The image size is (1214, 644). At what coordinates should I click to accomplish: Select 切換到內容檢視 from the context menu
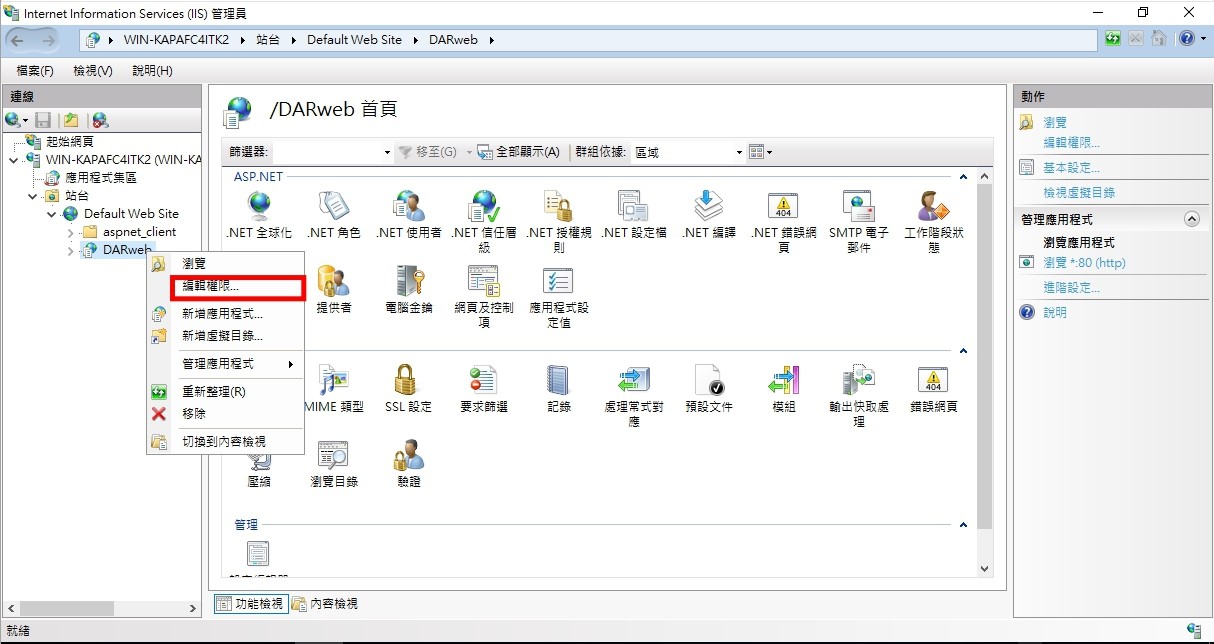pyautogui.click(x=224, y=442)
